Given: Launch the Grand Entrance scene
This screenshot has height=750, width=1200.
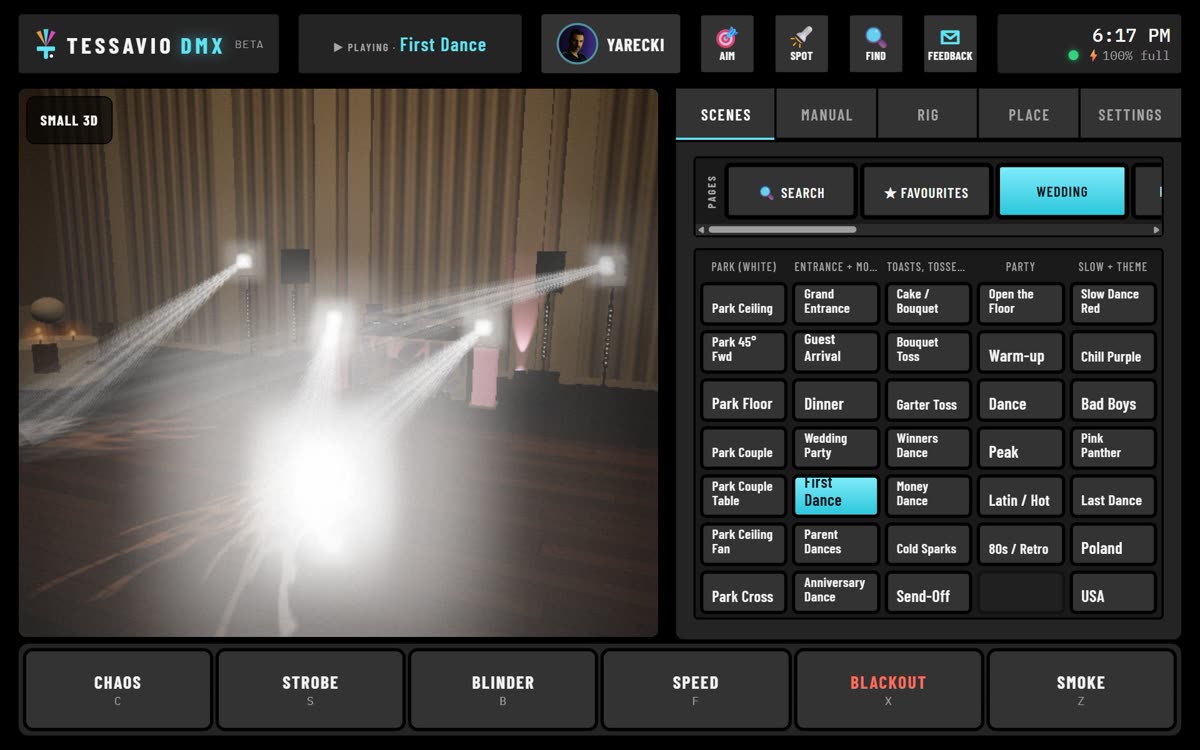Looking at the screenshot, I should 835,302.
